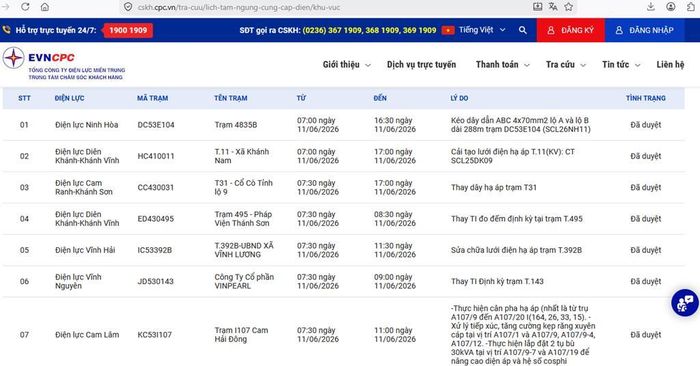
Task: Select station code JD530143
Action: coord(155,281)
